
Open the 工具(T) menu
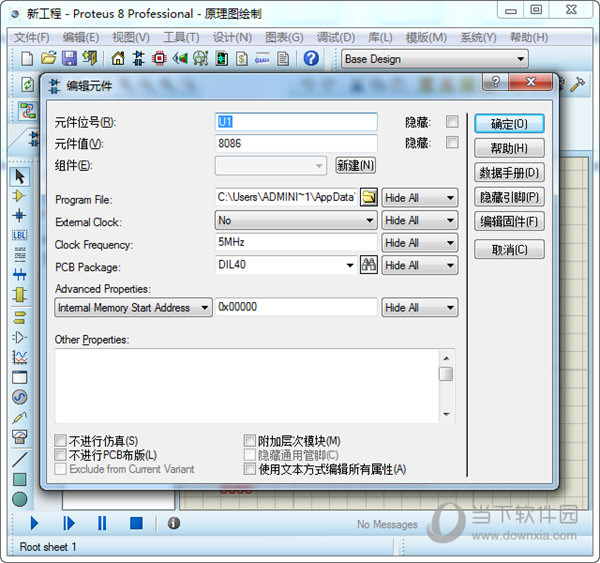[181, 37]
